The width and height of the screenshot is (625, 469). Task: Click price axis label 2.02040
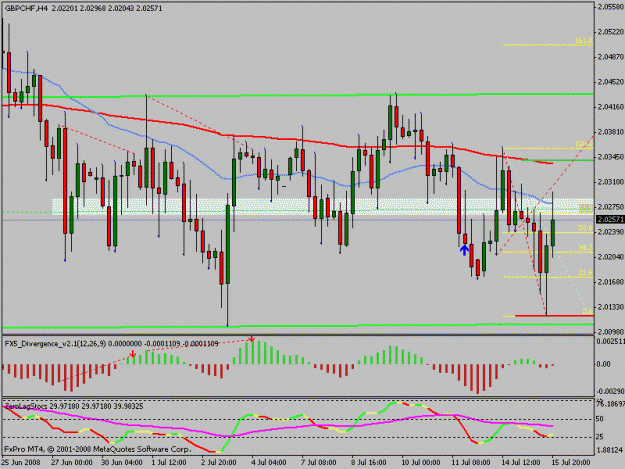point(611,257)
